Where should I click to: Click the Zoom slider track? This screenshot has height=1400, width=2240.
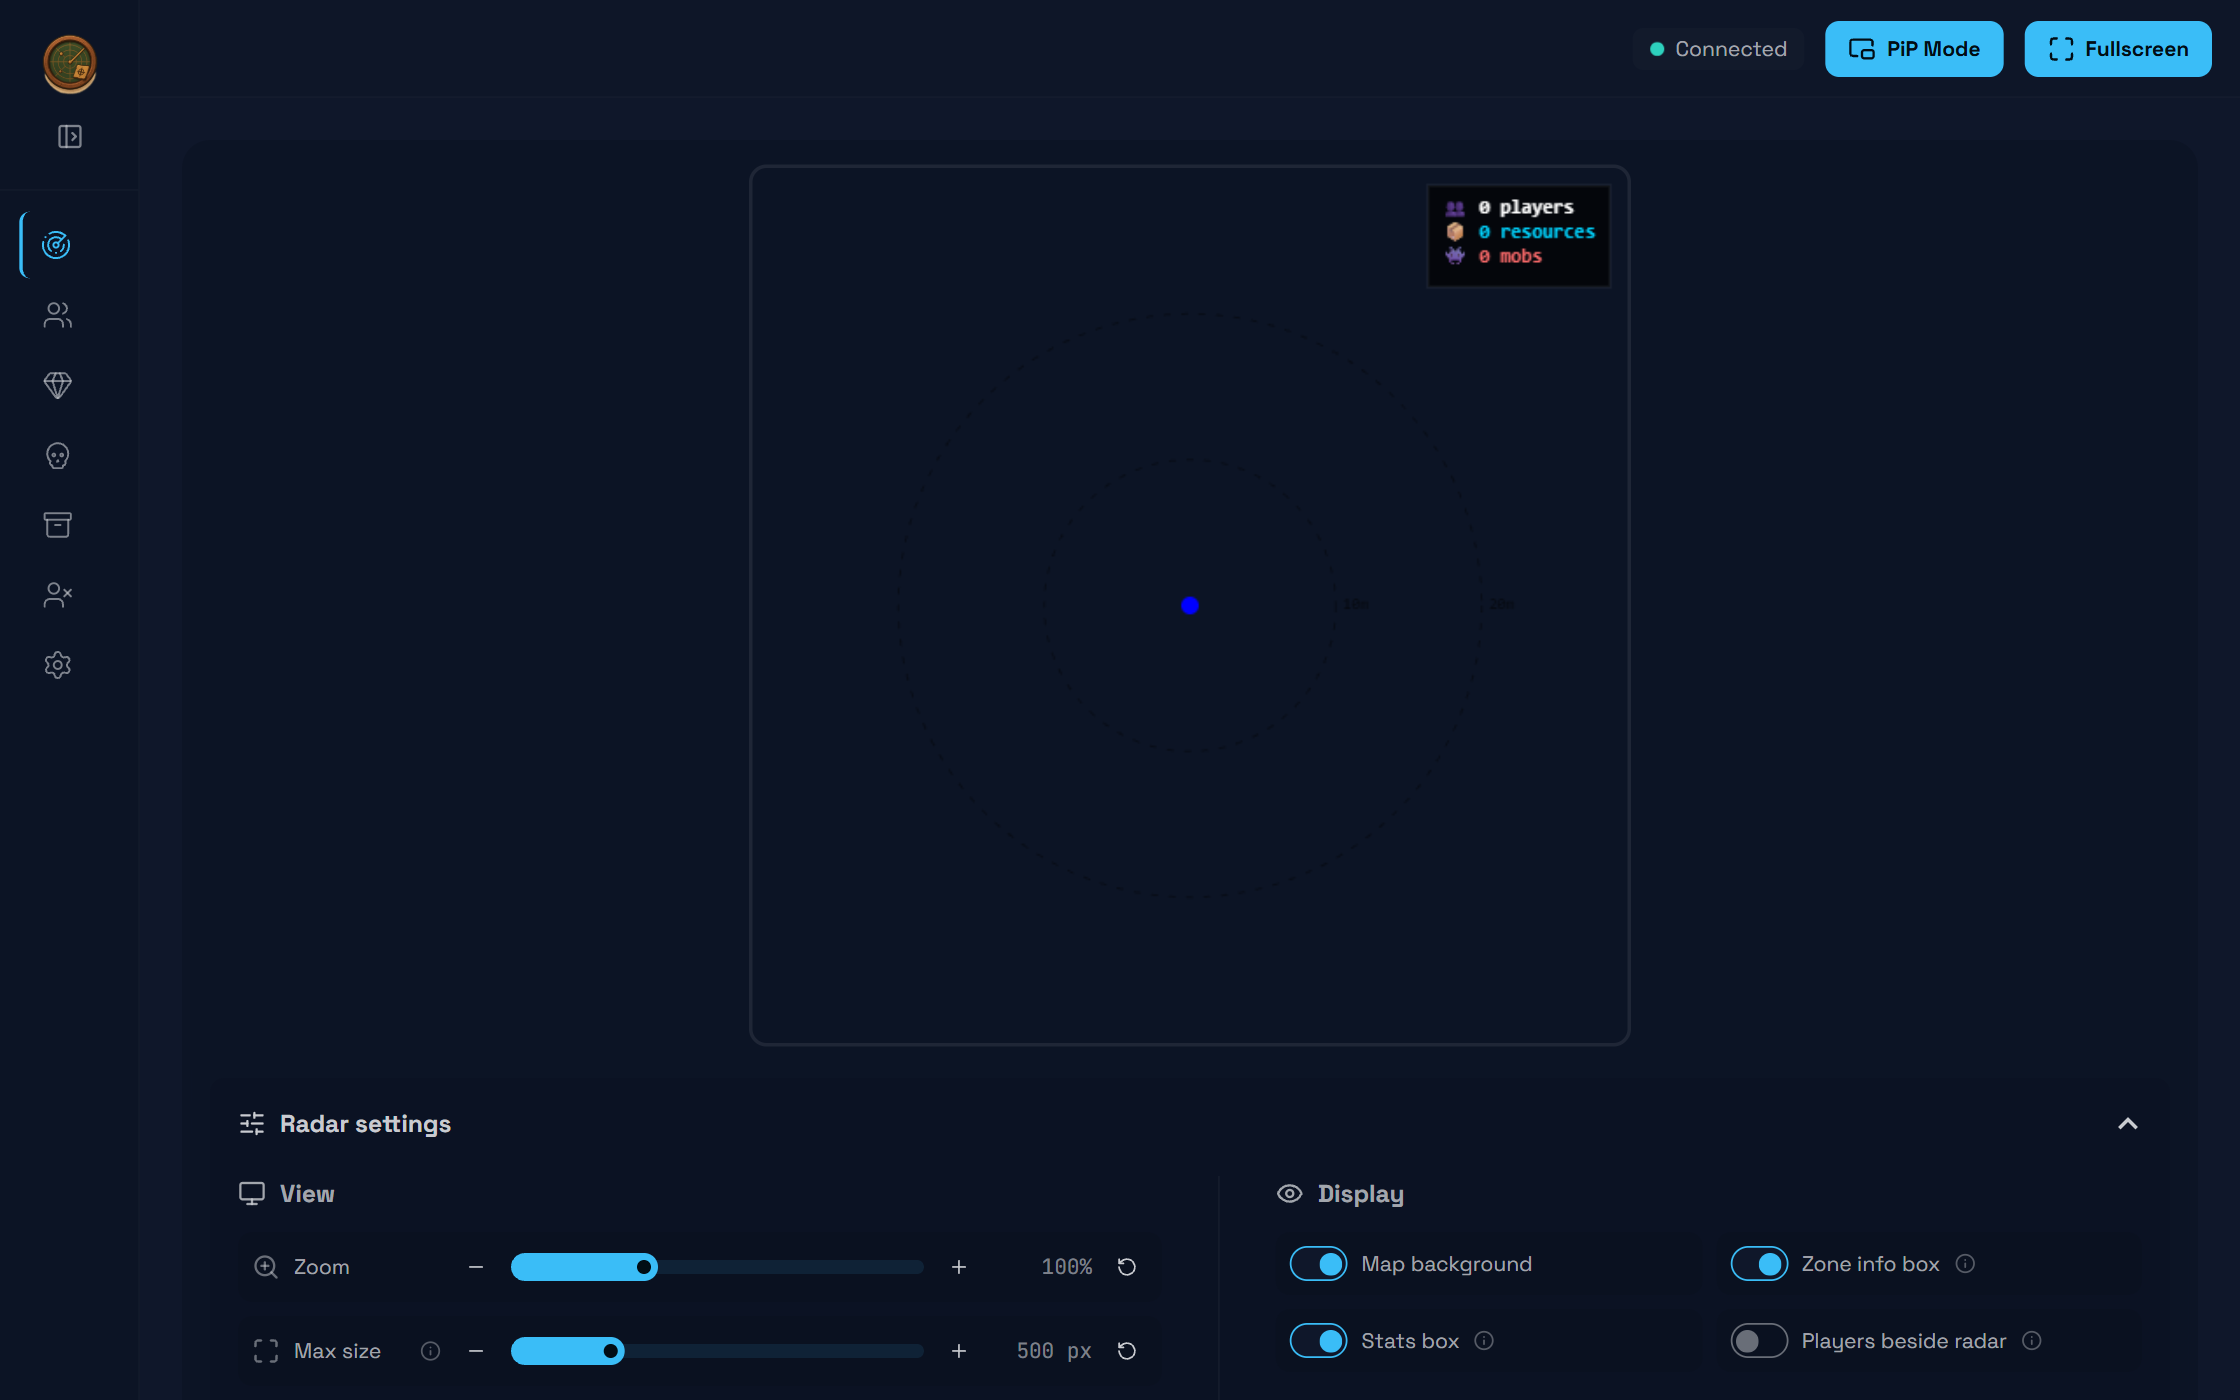click(717, 1267)
